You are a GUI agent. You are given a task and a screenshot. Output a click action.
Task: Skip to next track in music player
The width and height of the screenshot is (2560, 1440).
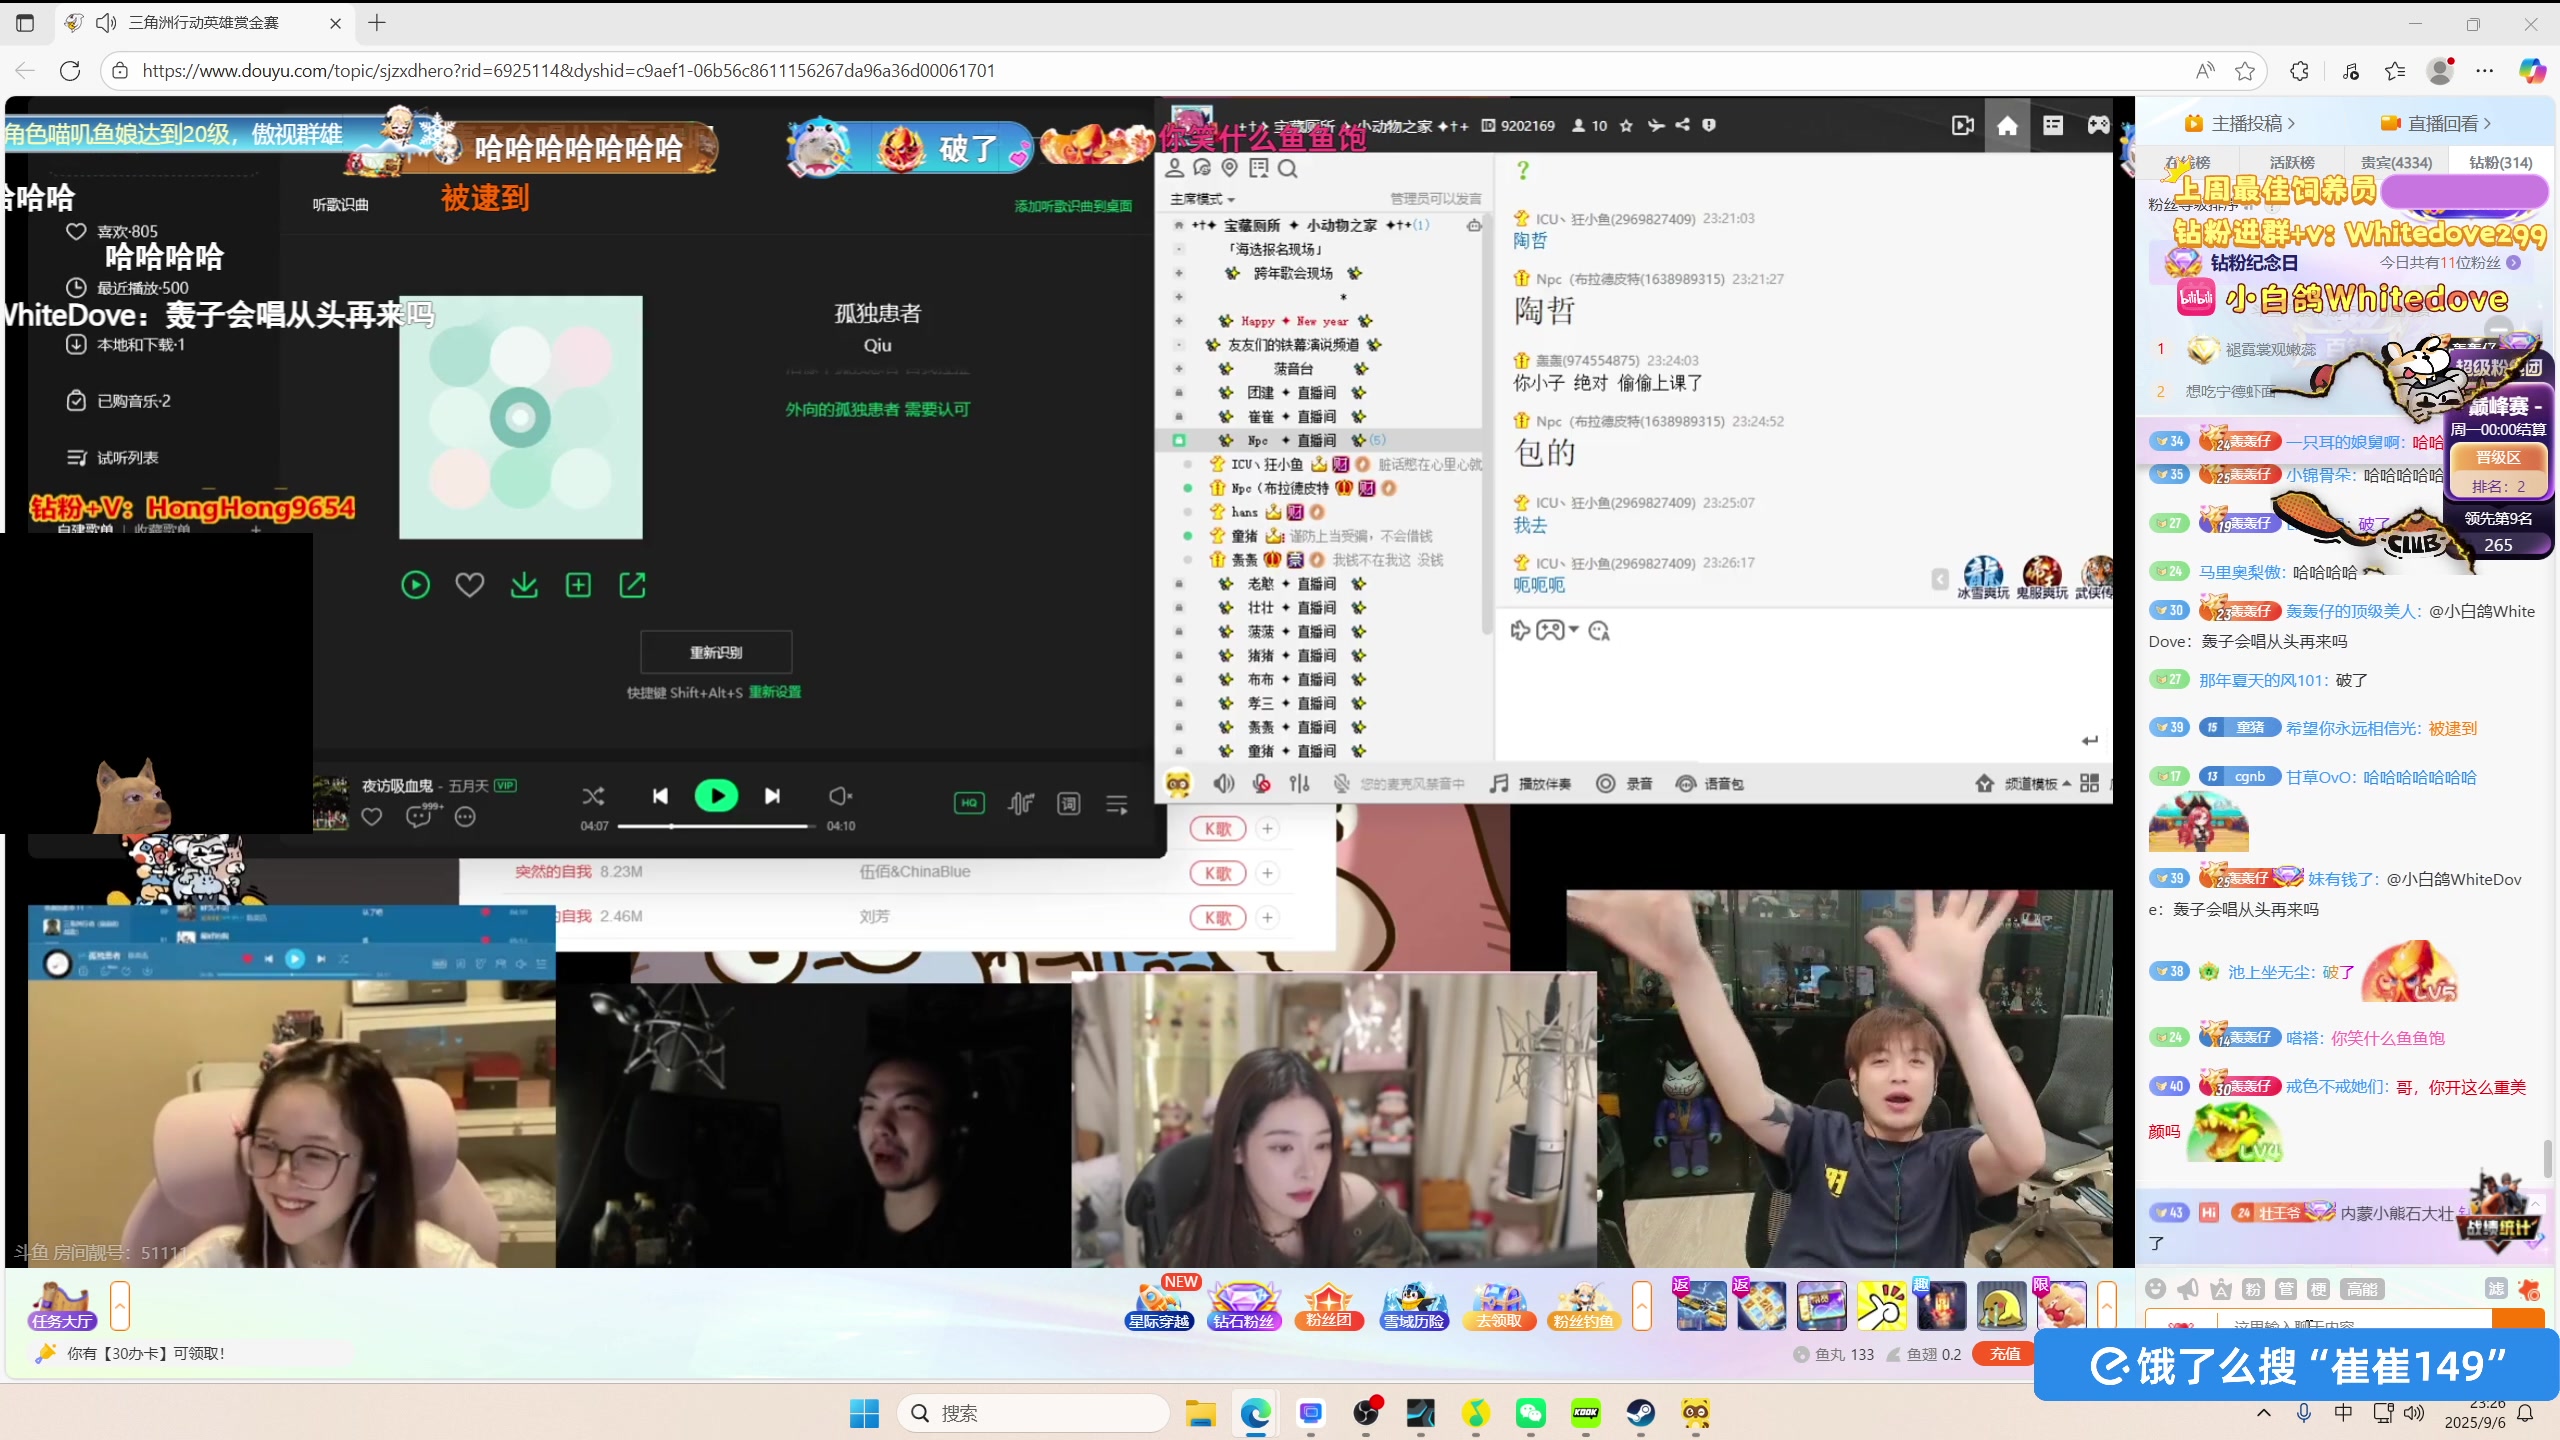click(x=772, y=796)
